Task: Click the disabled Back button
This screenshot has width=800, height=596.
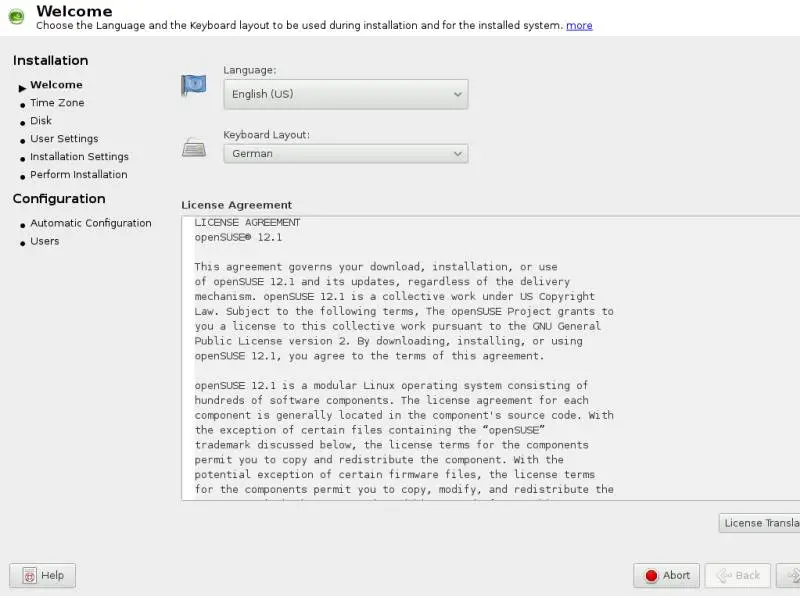Action: pyautogui.click(x=738, y=576)
